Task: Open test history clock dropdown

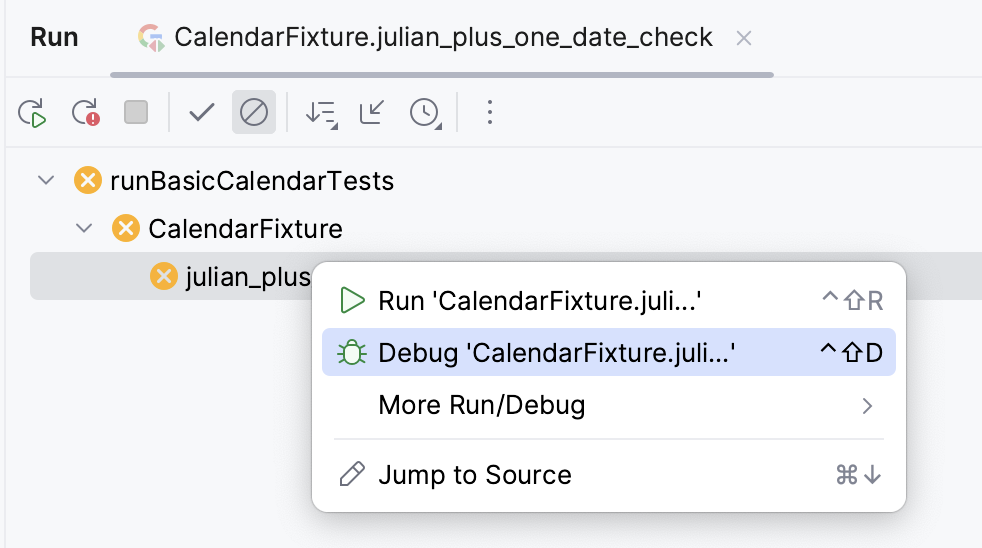Action: click(425, 113)
